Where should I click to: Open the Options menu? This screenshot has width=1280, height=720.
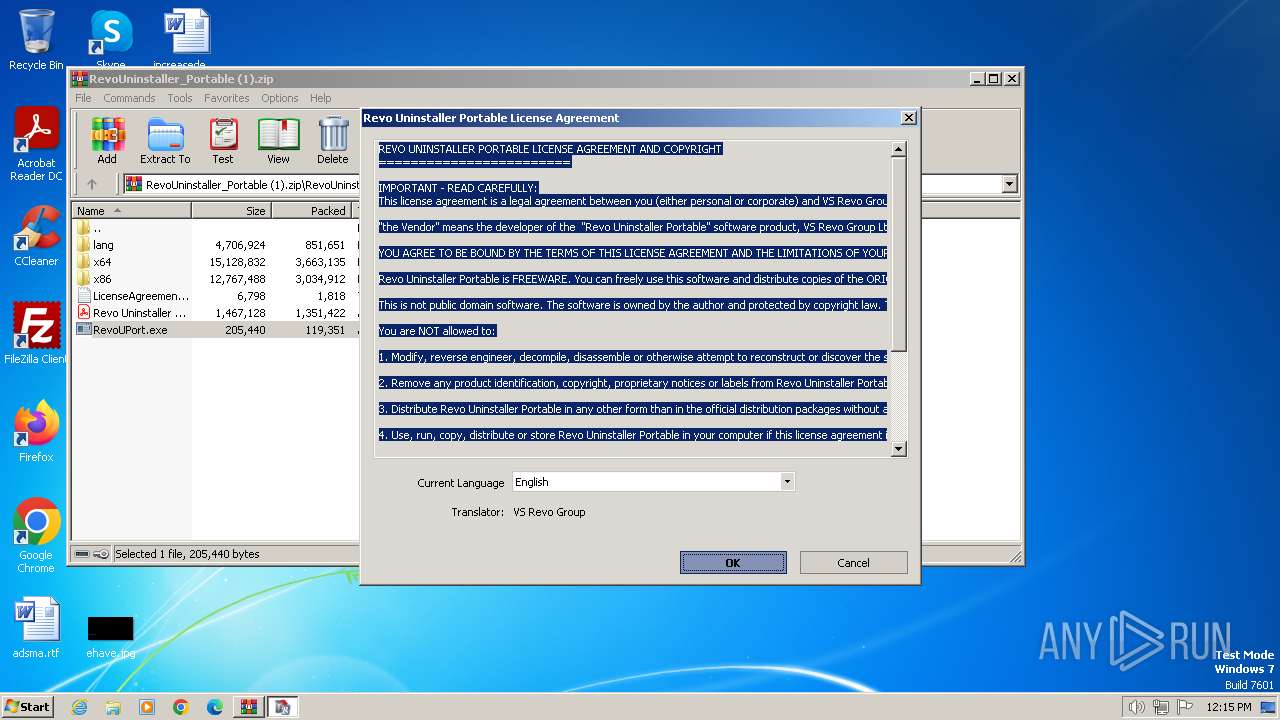[x=280, y=98]
